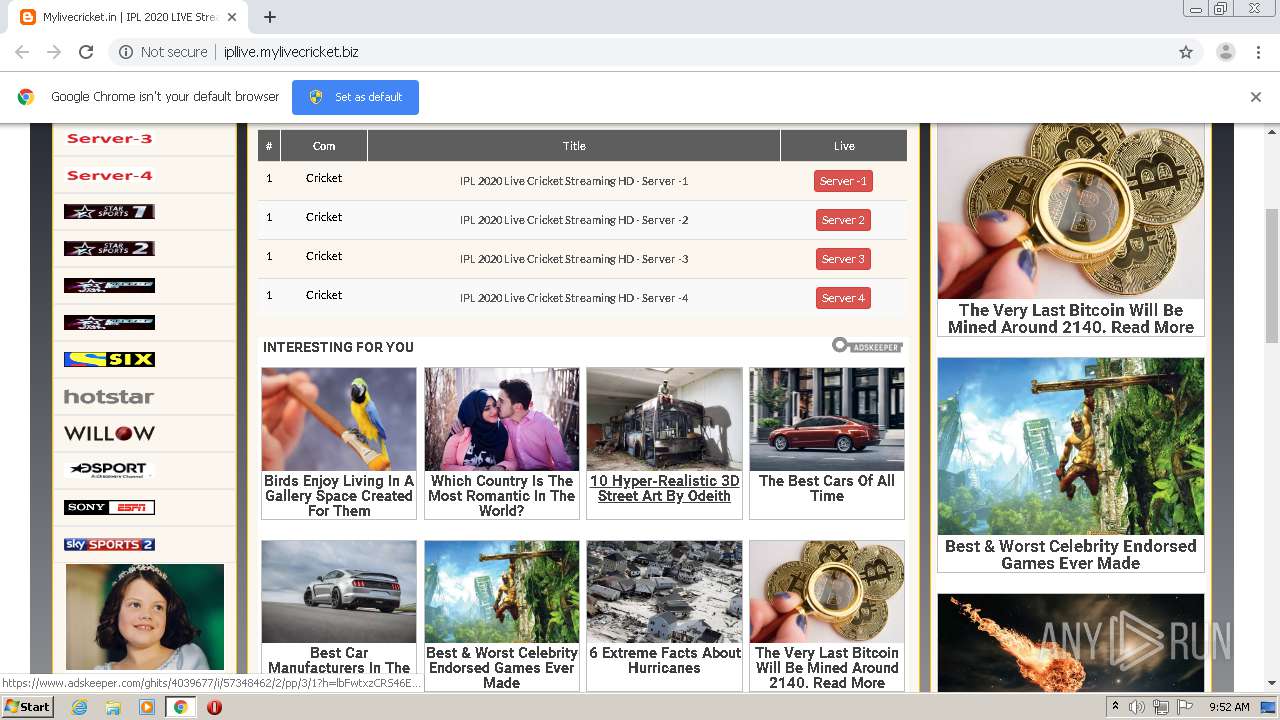This screenshot has width=1280, height=720.
Task: Click the address bar URL iplive.mylivecricket.biz
Action: (291, 52)
